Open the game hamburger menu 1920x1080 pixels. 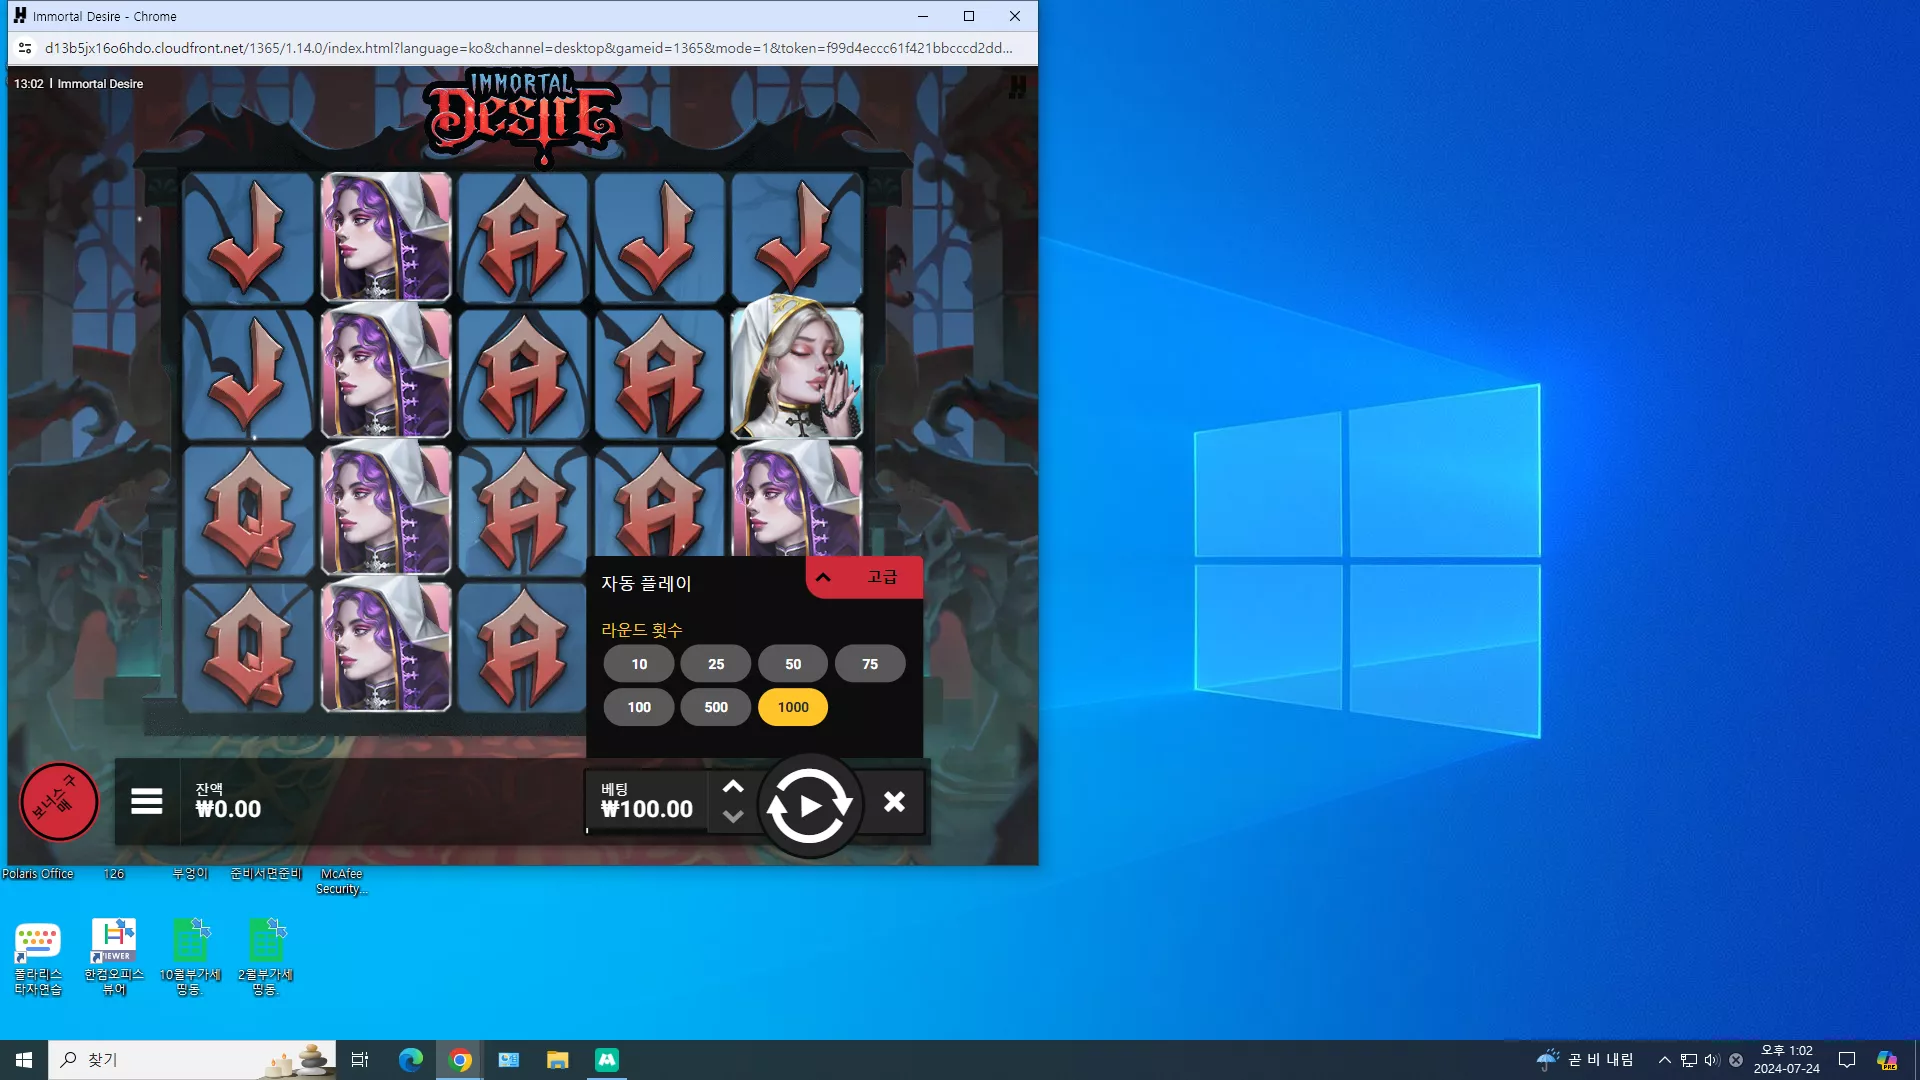click(147, 802)
